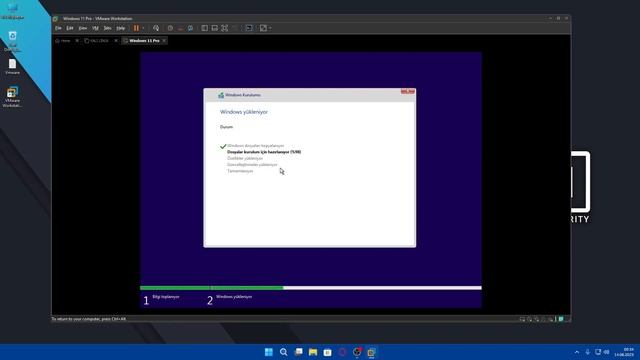Open the Tabs menu in VMware
This screenshot has width=640, height=360.
tap(107, 28)
